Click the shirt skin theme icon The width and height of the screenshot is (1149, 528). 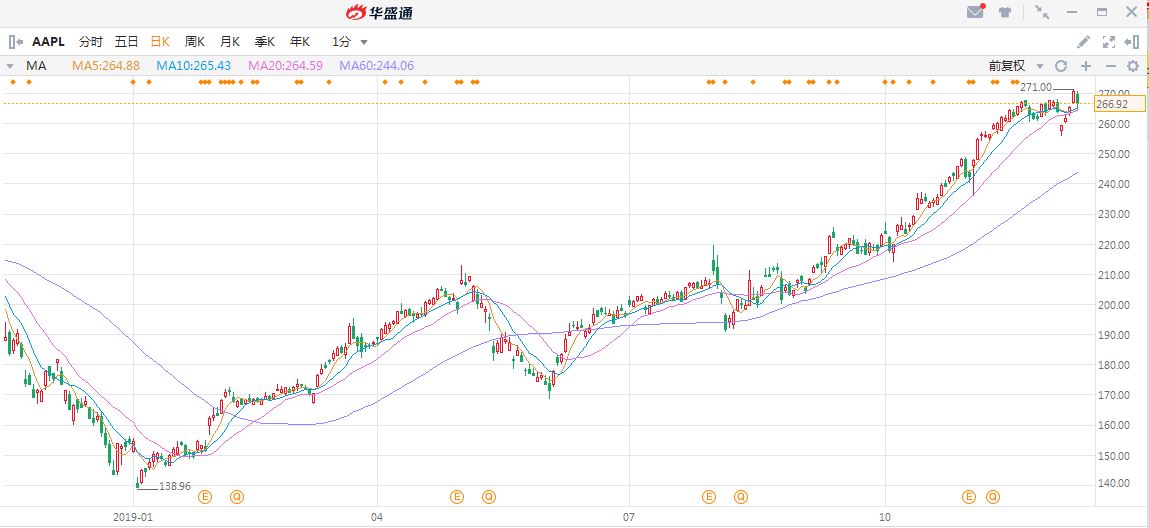coord(1005,12)
